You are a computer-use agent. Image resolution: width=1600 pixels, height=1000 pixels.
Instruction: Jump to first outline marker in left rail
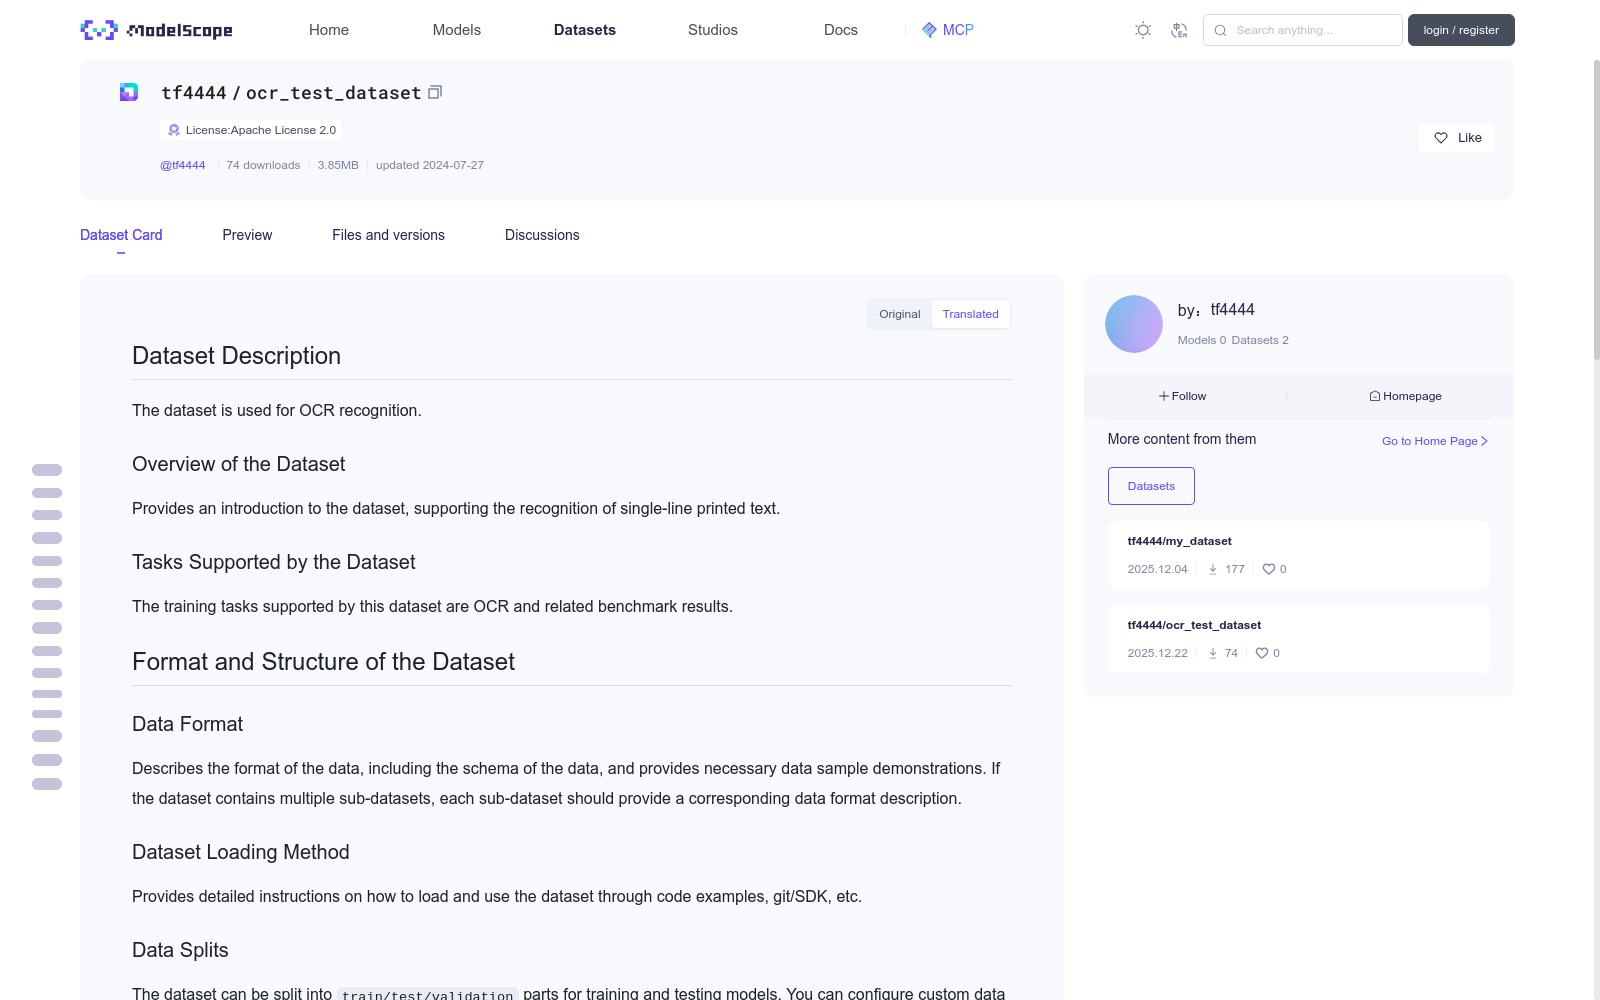click(x=47, y=470)
